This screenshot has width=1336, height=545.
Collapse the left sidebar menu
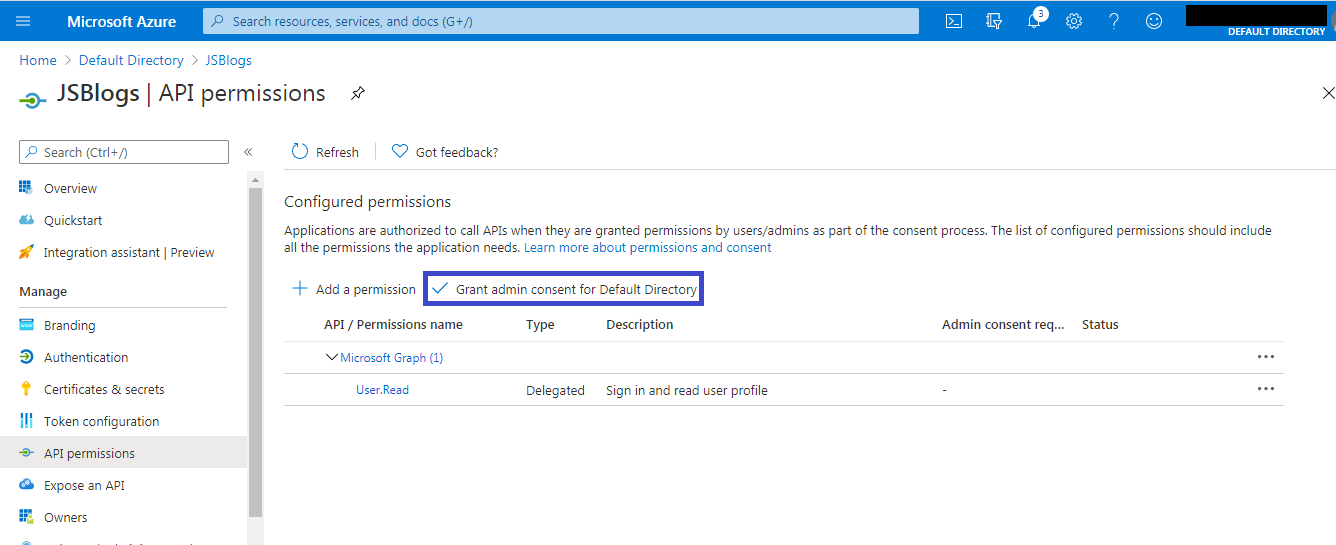click(248, 152)
